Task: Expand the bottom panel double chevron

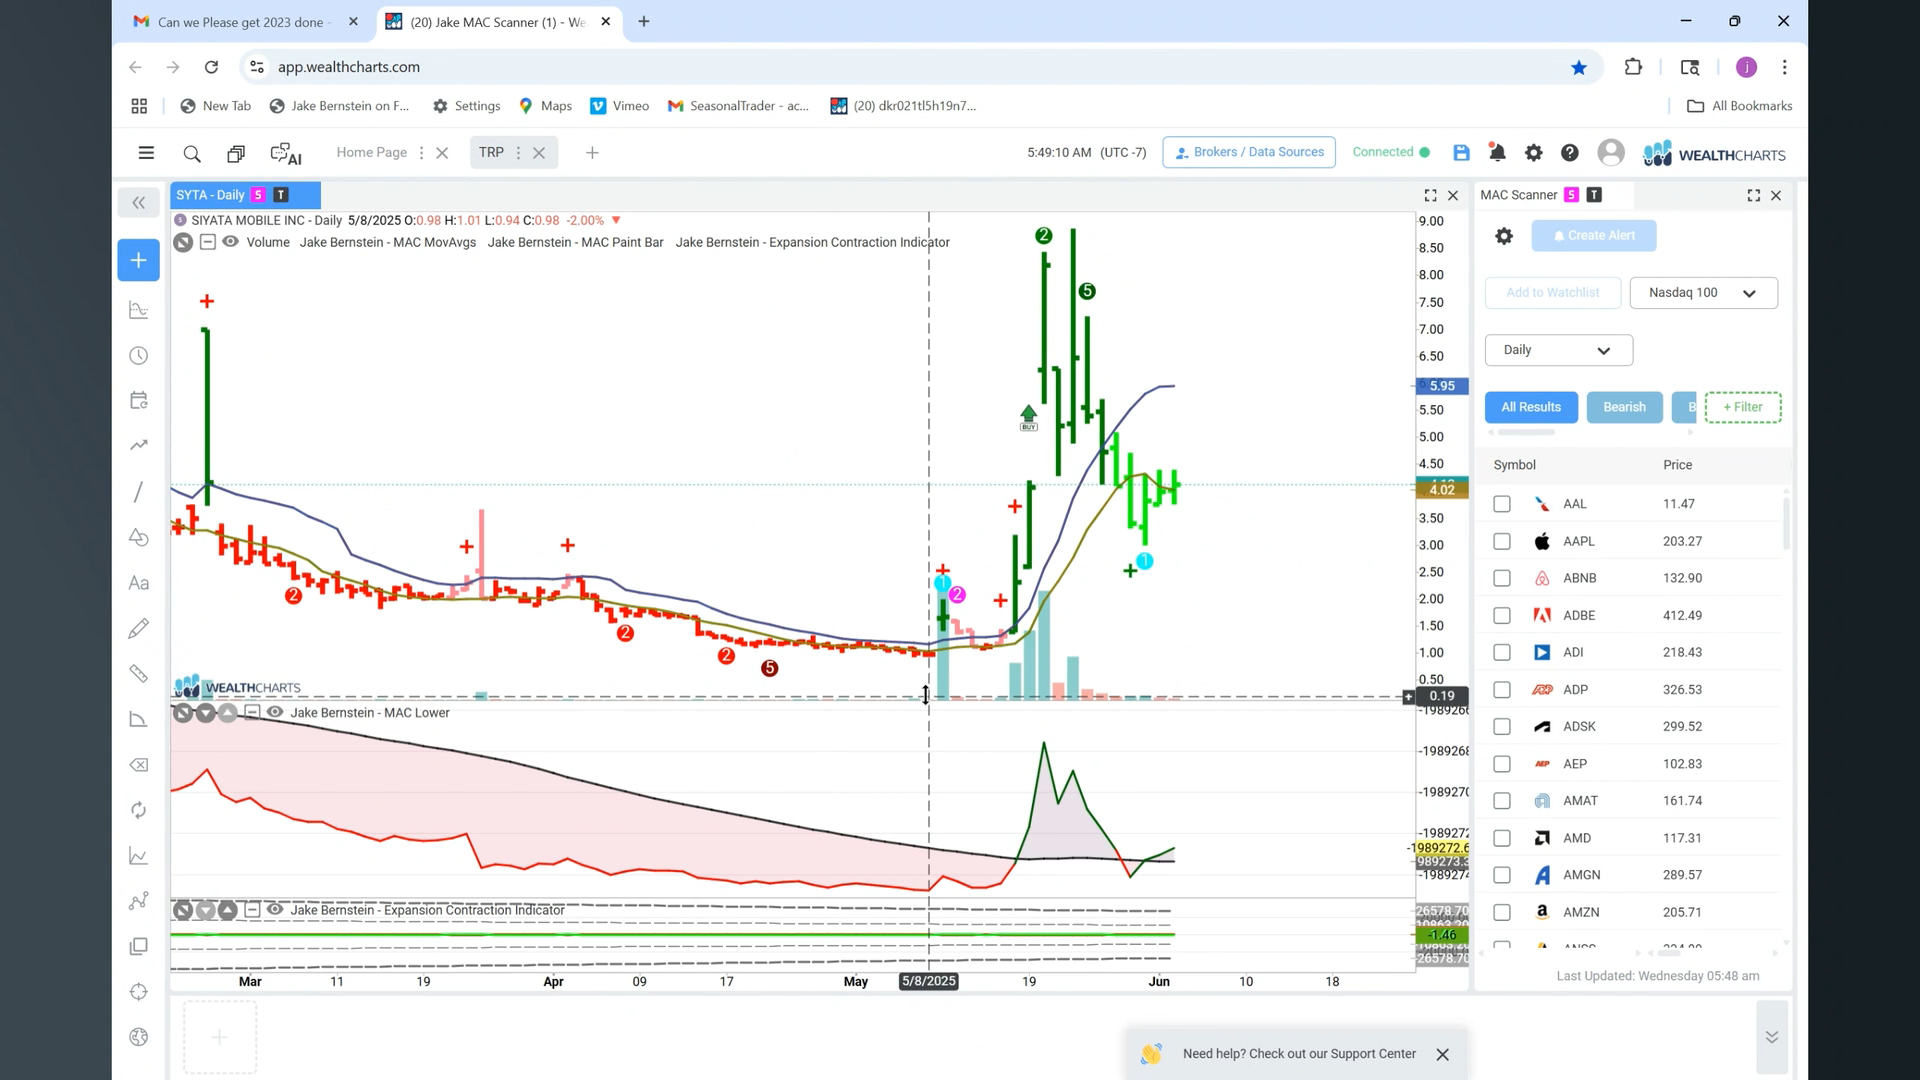Action: [x=1771, y=1037]
